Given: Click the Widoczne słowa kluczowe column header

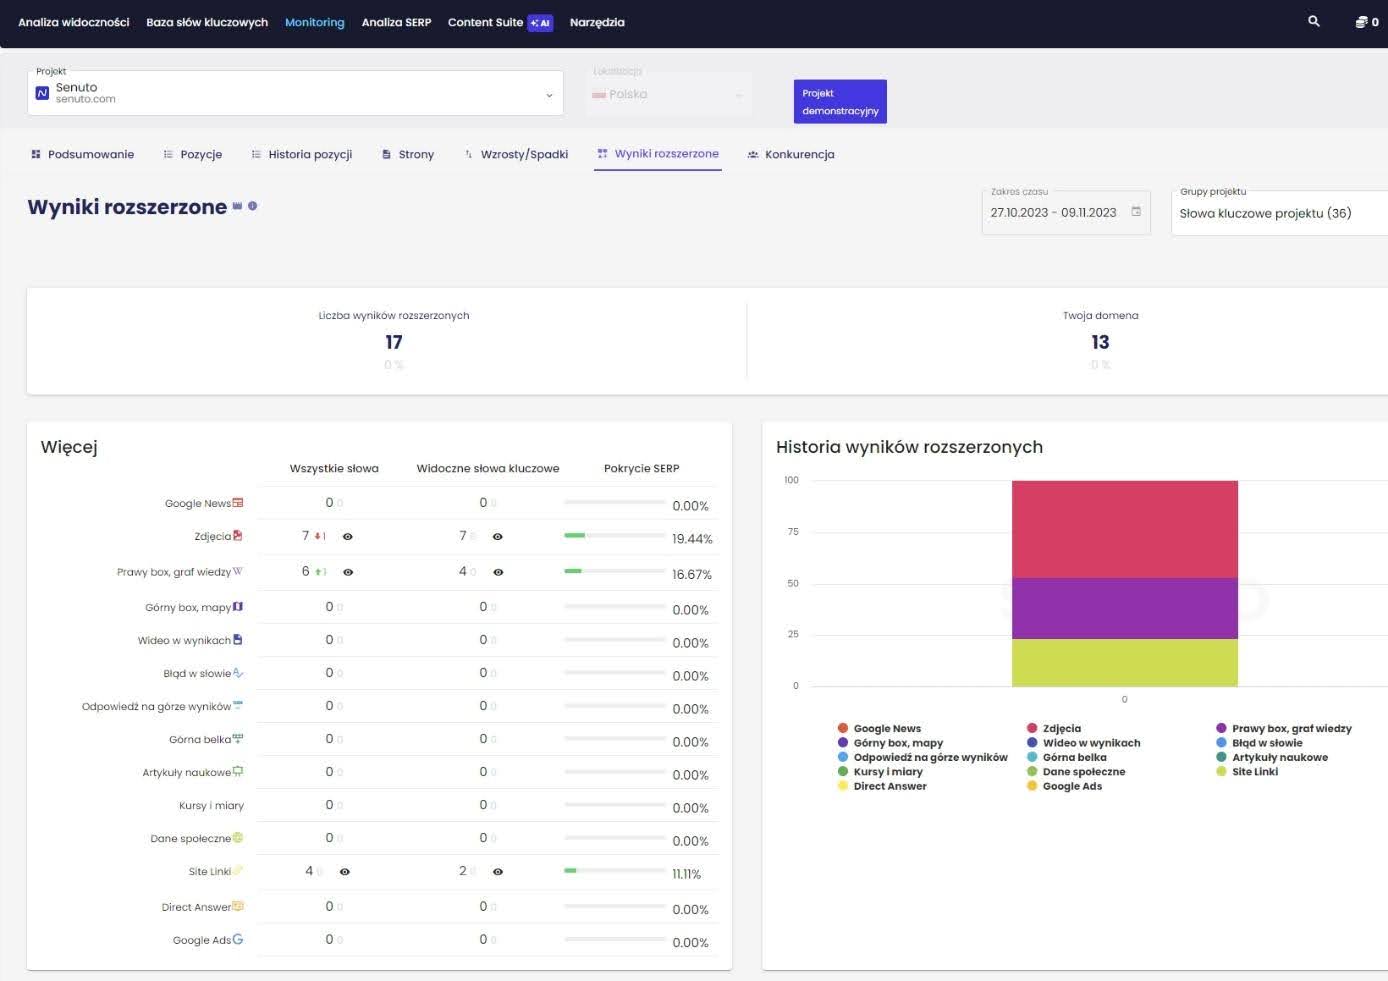Looking at the screenshot, I should [x=488, y=468].
